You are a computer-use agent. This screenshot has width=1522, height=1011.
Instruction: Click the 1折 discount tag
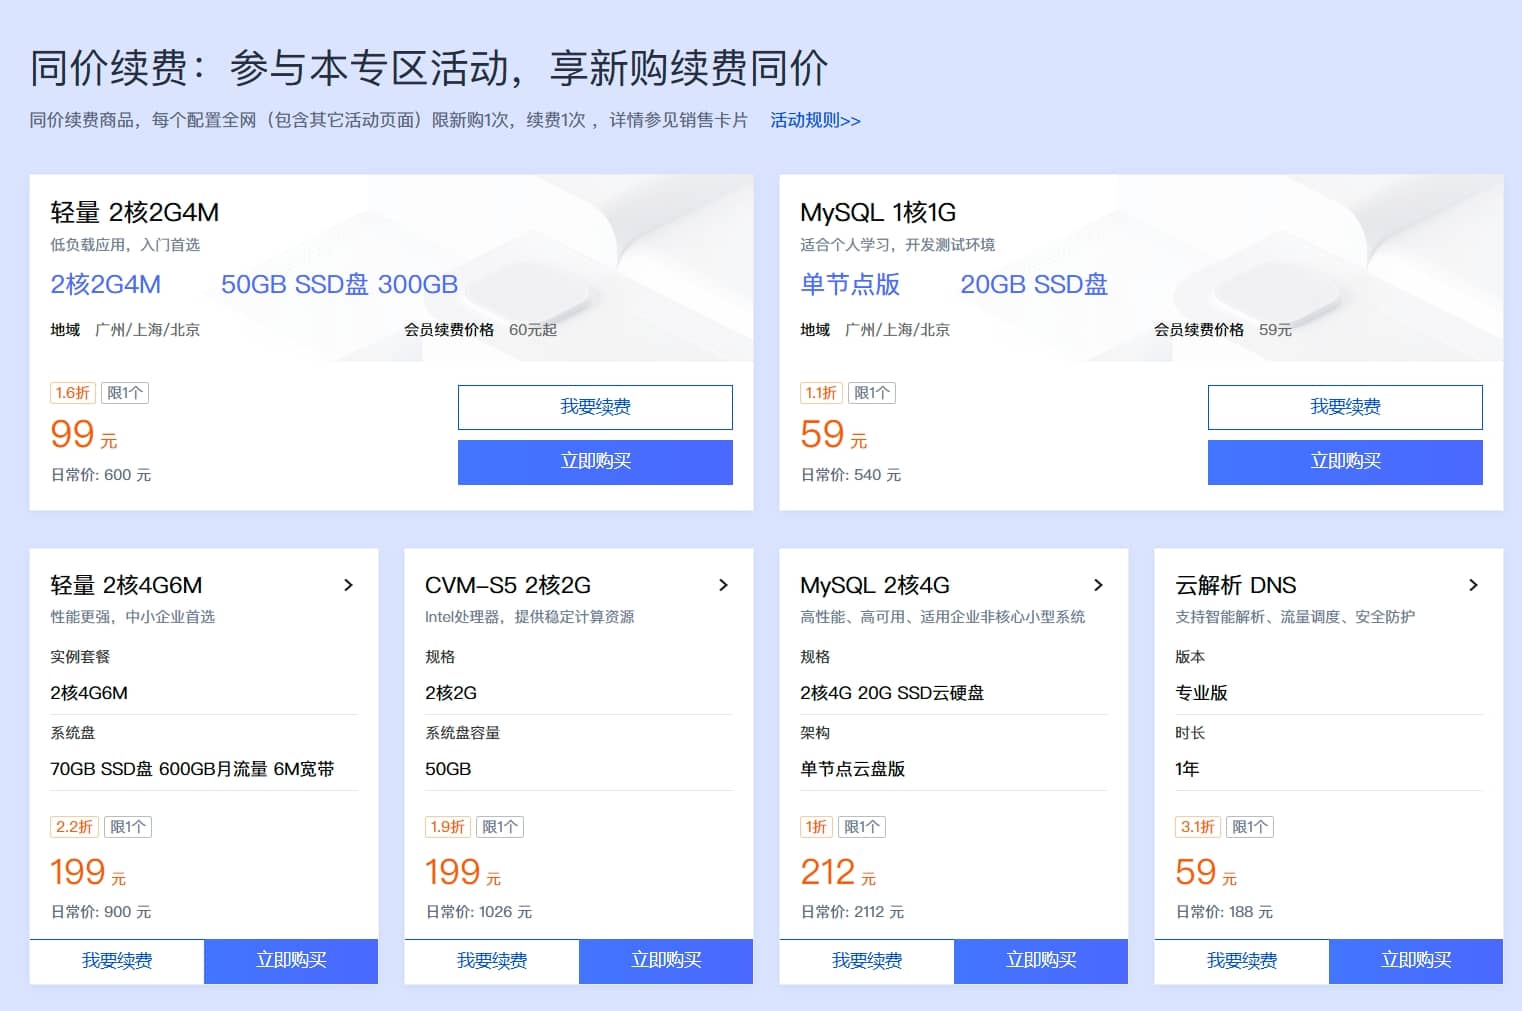816,827
